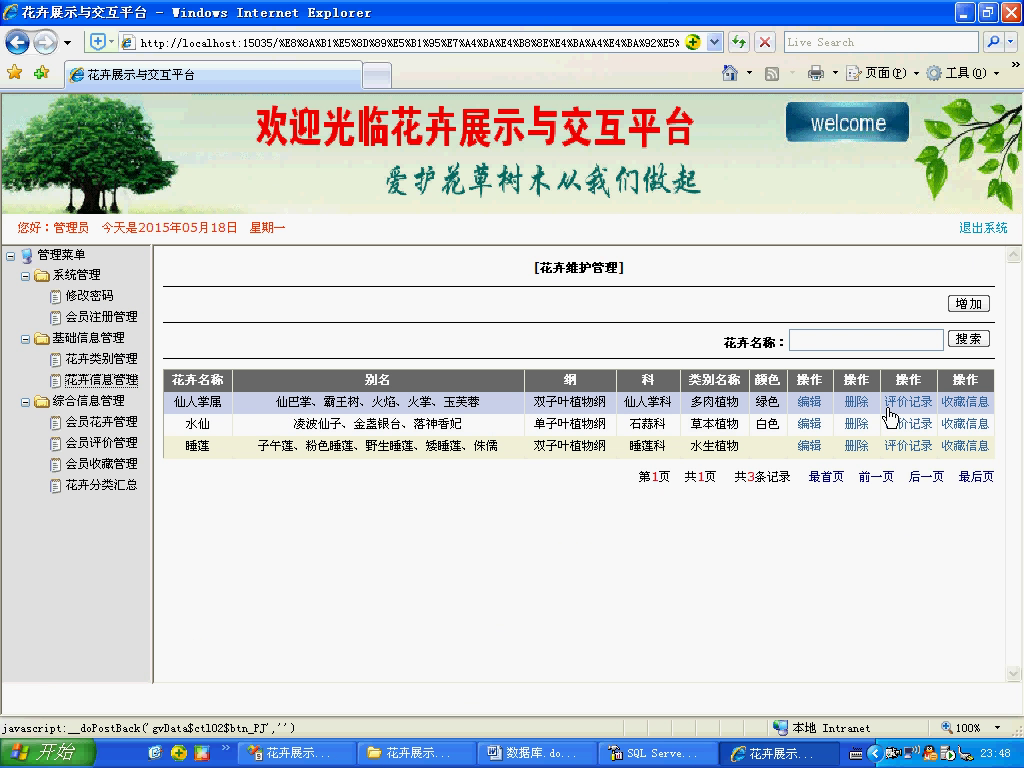The width and height of the screenshot is (1024, 768).
Task: Open the address bar URL dropdown
Action: [714, 42]
